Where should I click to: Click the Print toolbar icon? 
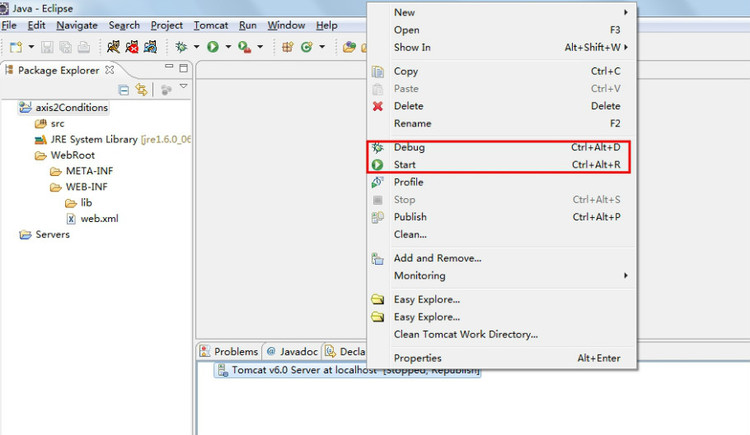84,47
